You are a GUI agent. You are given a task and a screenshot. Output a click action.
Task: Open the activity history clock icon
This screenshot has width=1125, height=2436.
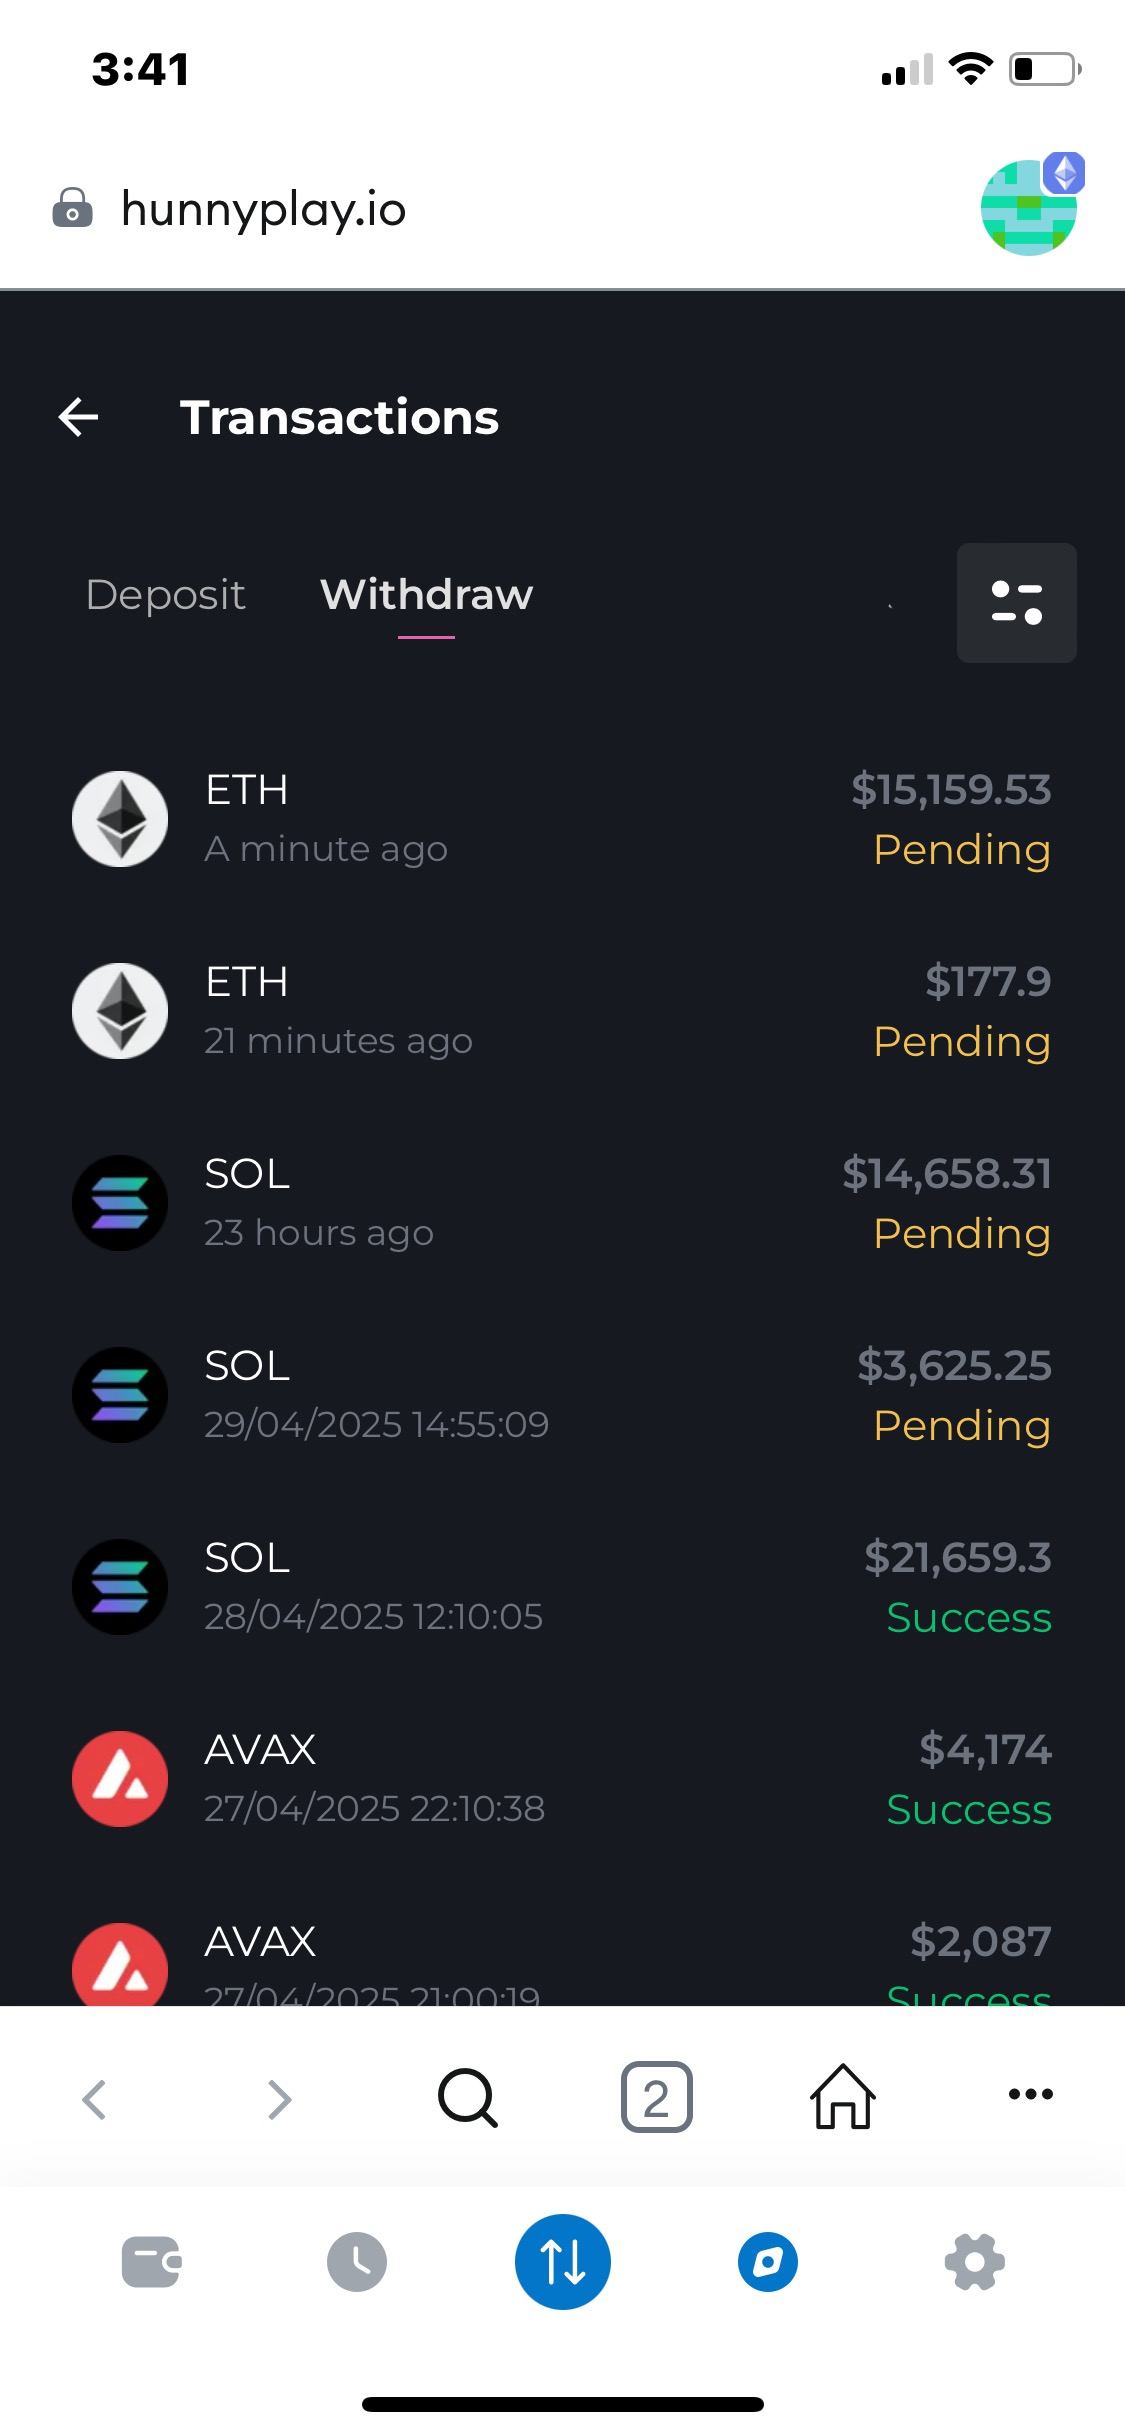pos(357,2262)
